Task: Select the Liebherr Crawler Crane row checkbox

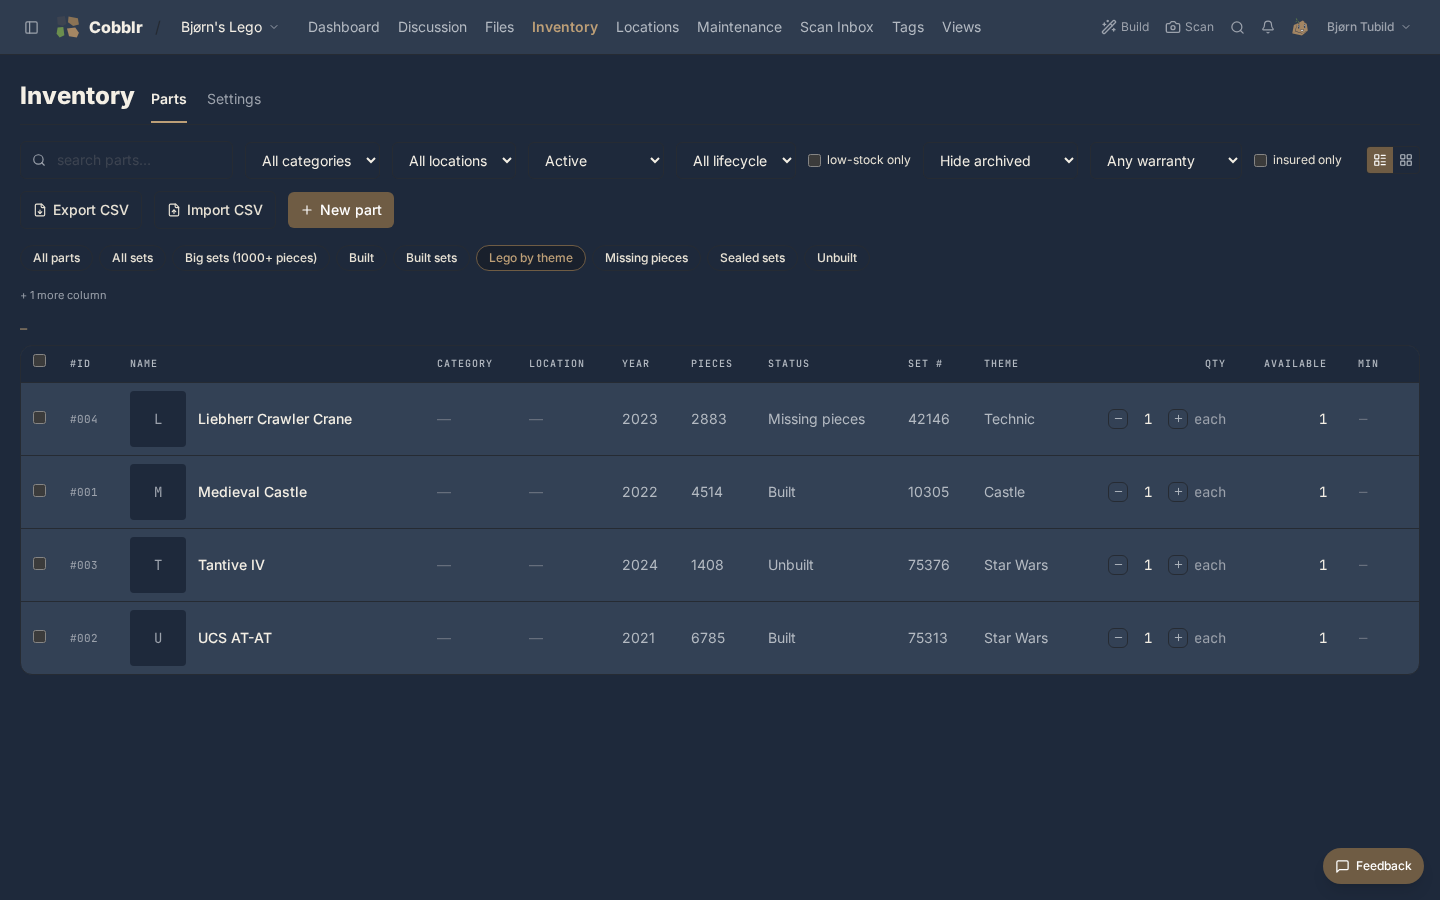Action: [40, 417]
